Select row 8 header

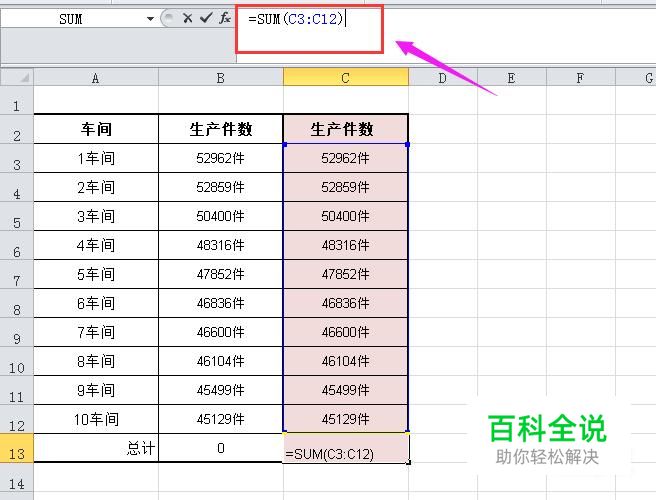(17, 303)
